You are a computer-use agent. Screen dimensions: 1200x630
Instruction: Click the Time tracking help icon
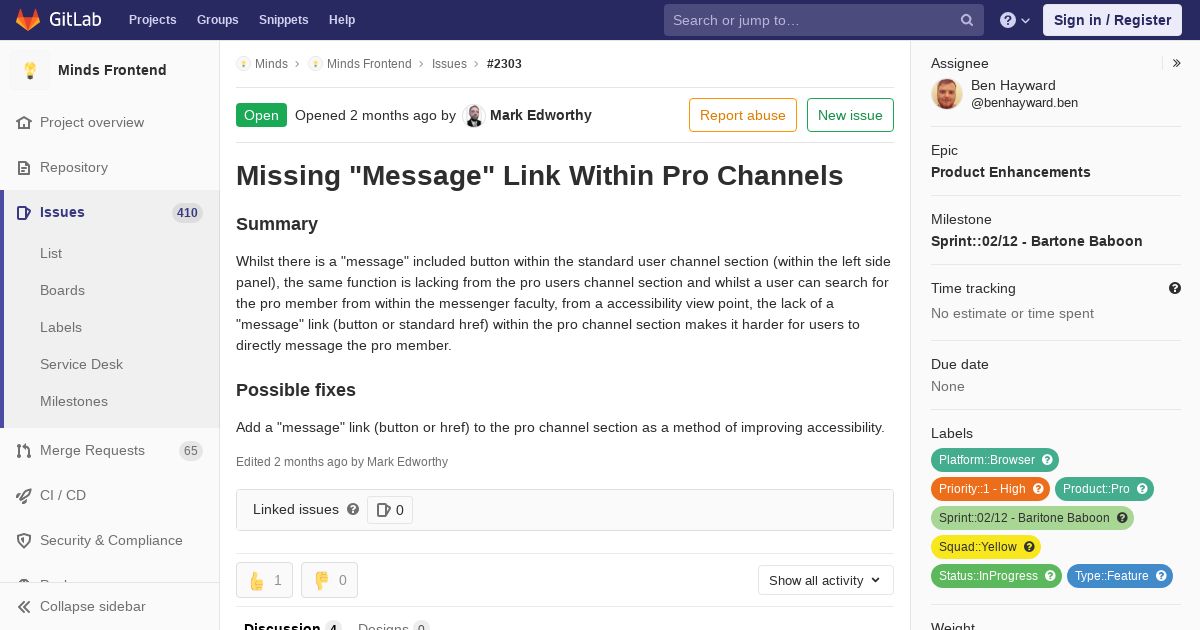[x=1175, y=288]
